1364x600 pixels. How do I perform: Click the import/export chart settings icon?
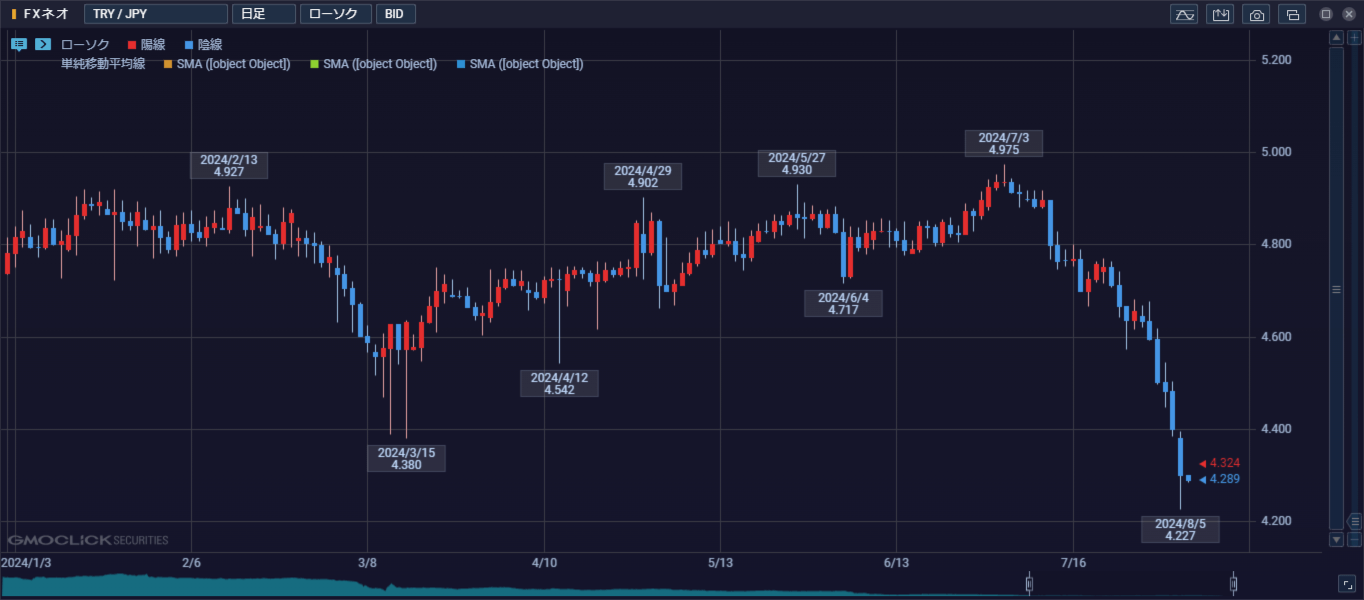coord(1220,14)
